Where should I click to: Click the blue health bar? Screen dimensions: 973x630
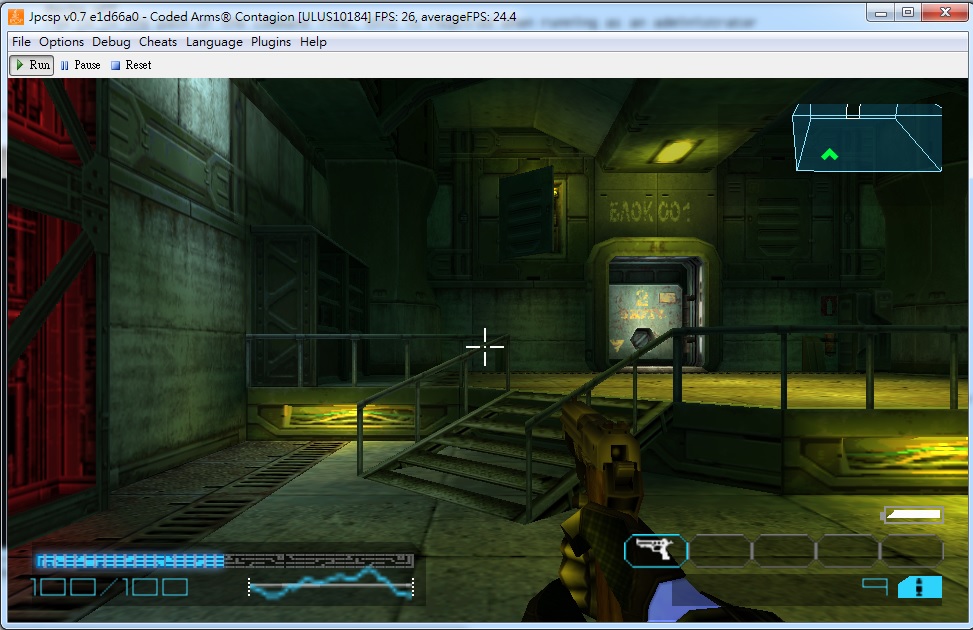click(x=225, y=561)
